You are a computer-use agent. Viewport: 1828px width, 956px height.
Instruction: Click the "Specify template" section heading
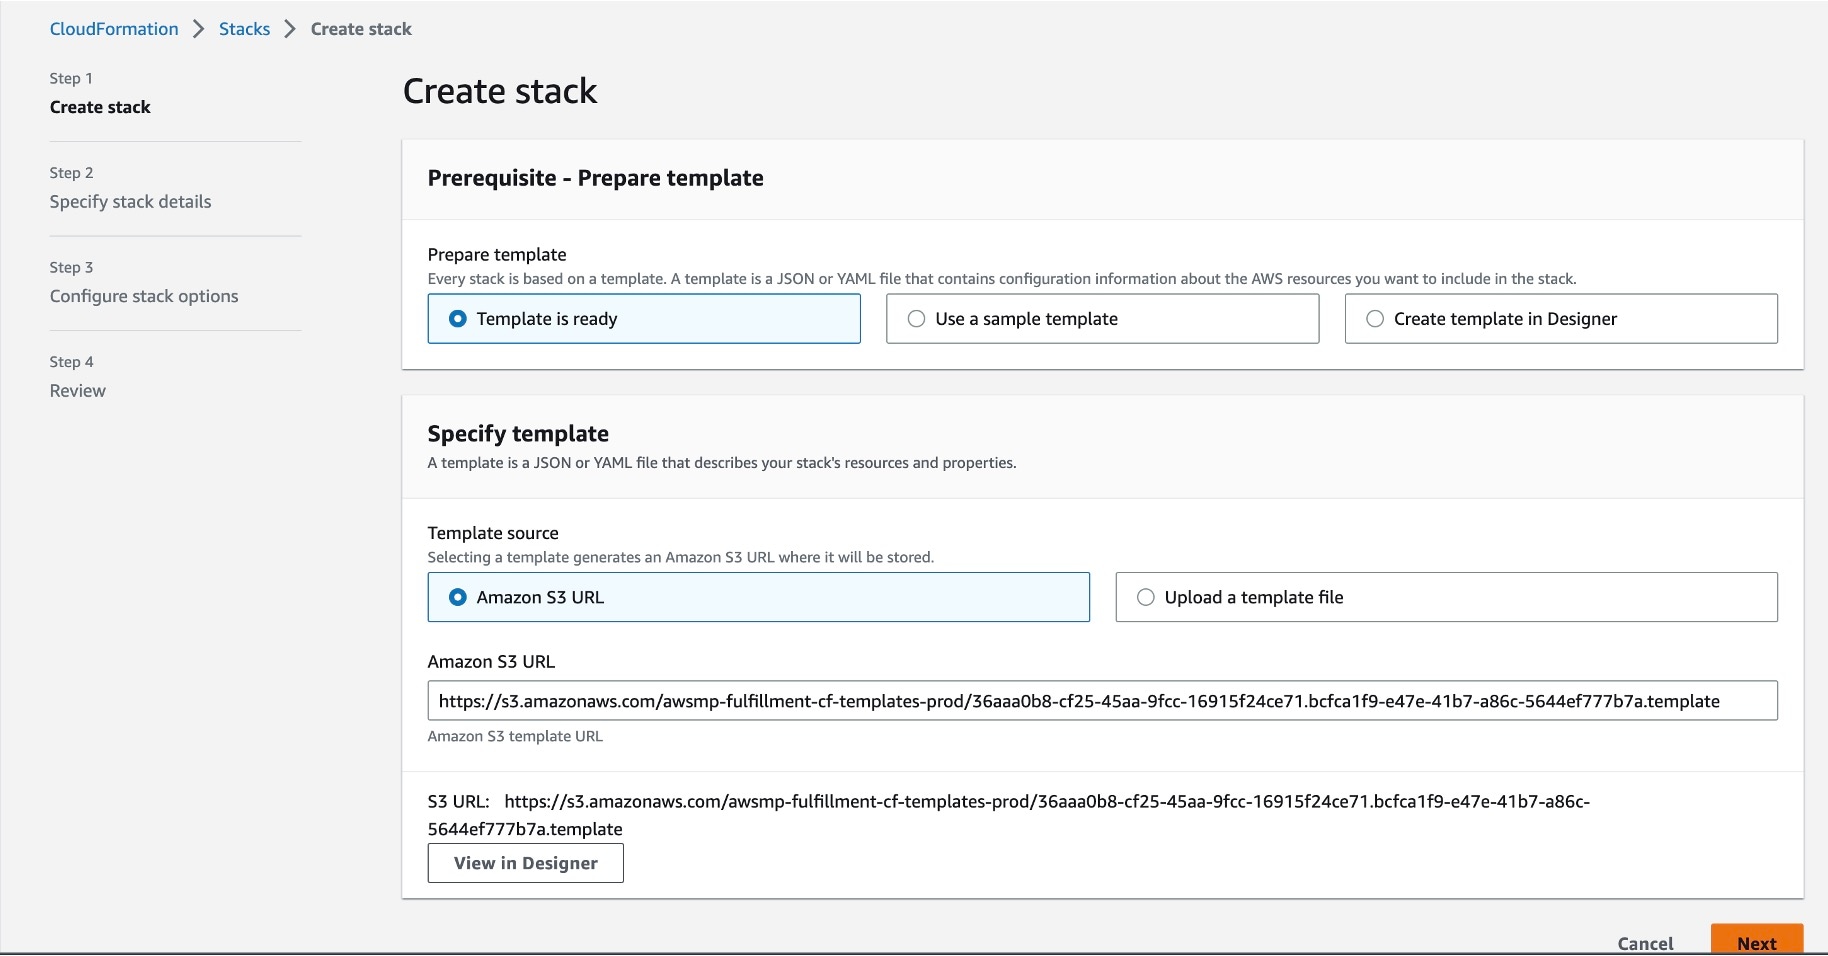click(x=518, y=434)
